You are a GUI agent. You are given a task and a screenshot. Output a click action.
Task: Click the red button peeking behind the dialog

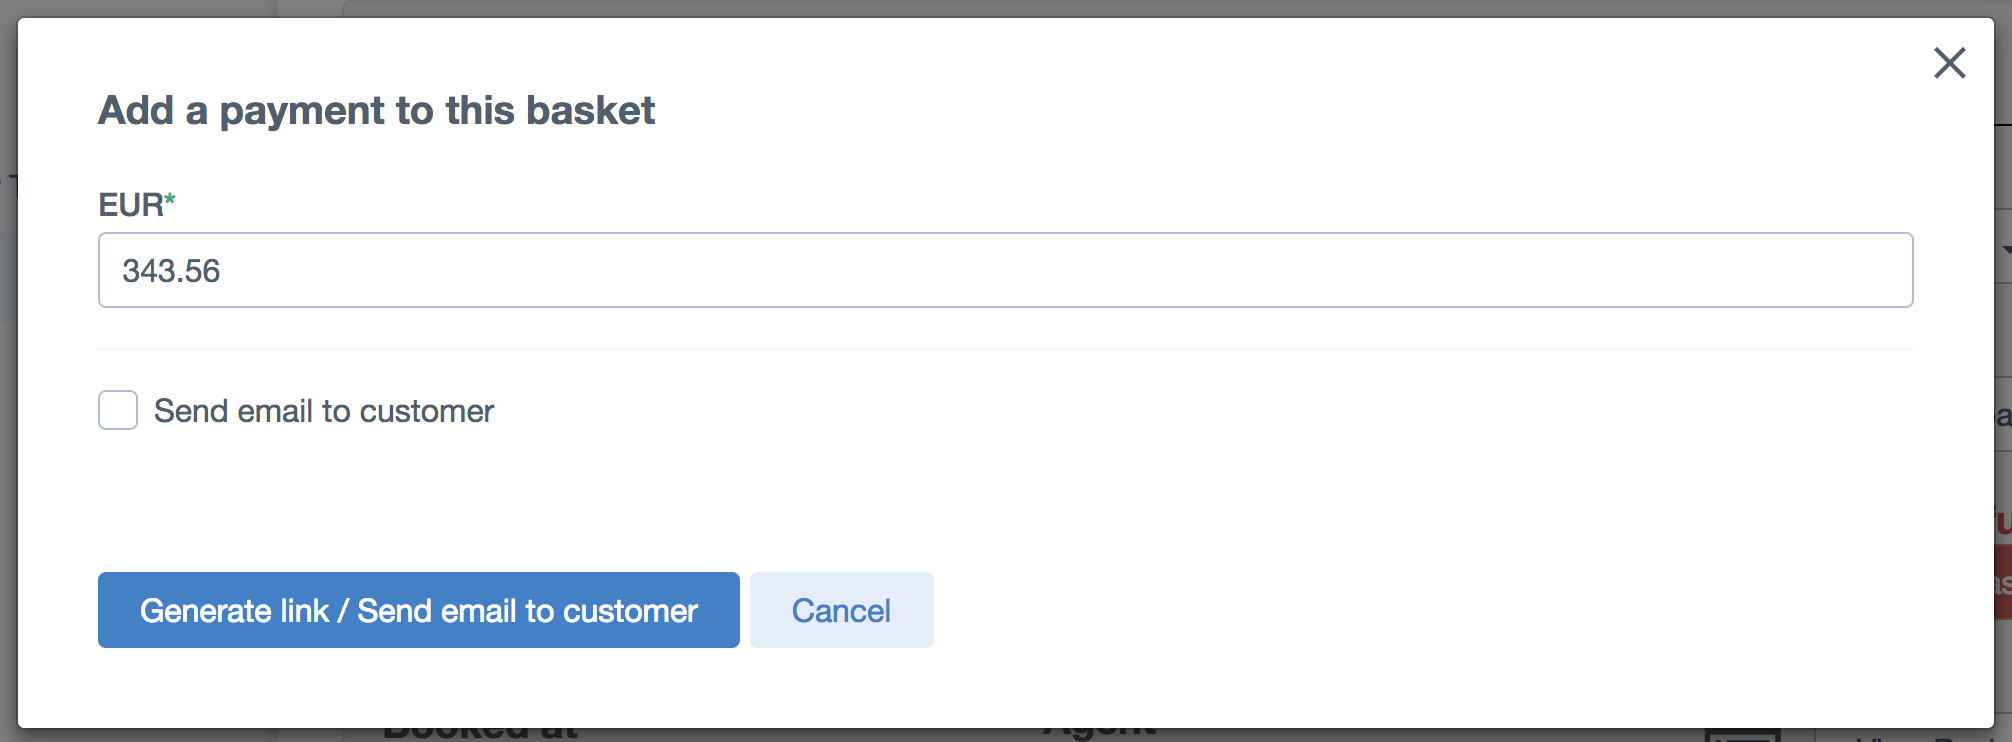(2003, 583)
